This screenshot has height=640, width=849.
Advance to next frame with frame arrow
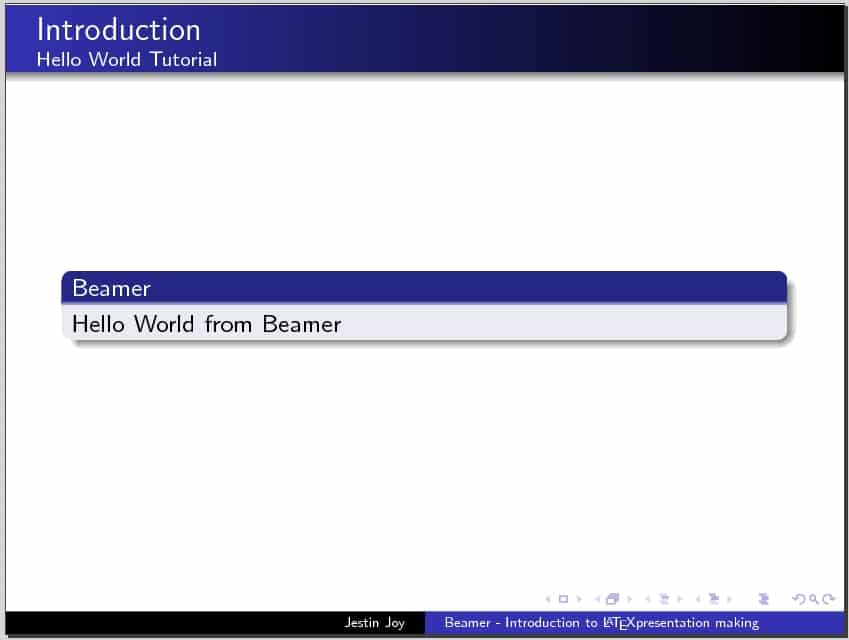click(x=627, y=599)
